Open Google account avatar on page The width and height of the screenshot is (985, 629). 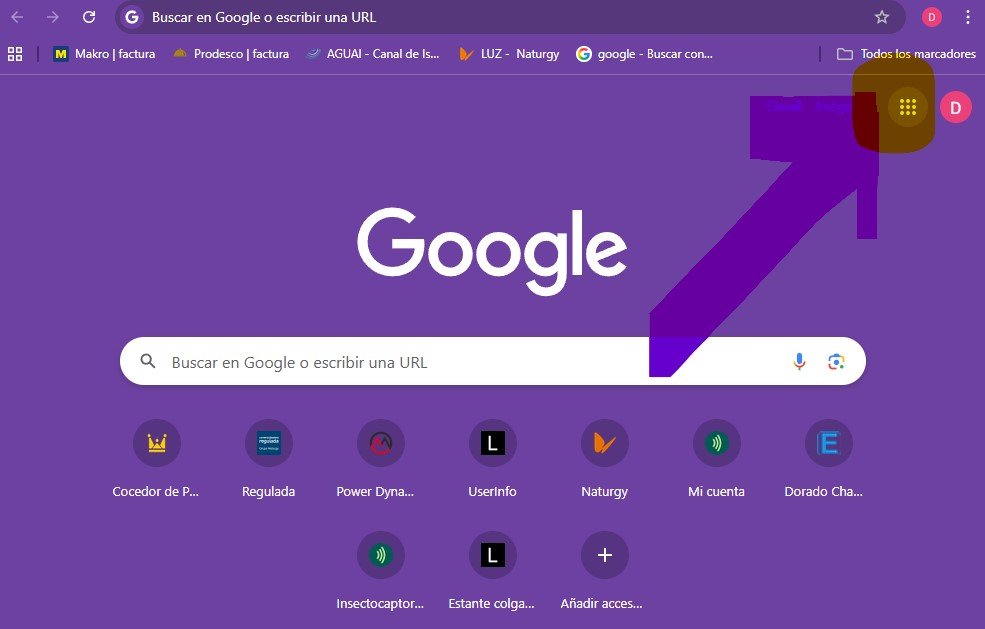click(x=955, y=107)
